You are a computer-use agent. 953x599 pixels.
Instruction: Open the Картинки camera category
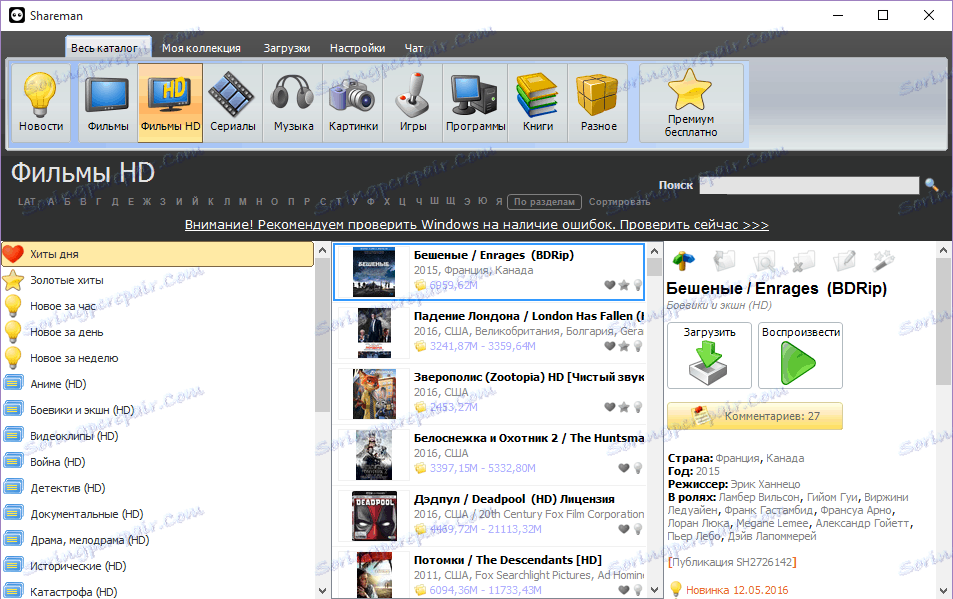(x=353, y=103)
